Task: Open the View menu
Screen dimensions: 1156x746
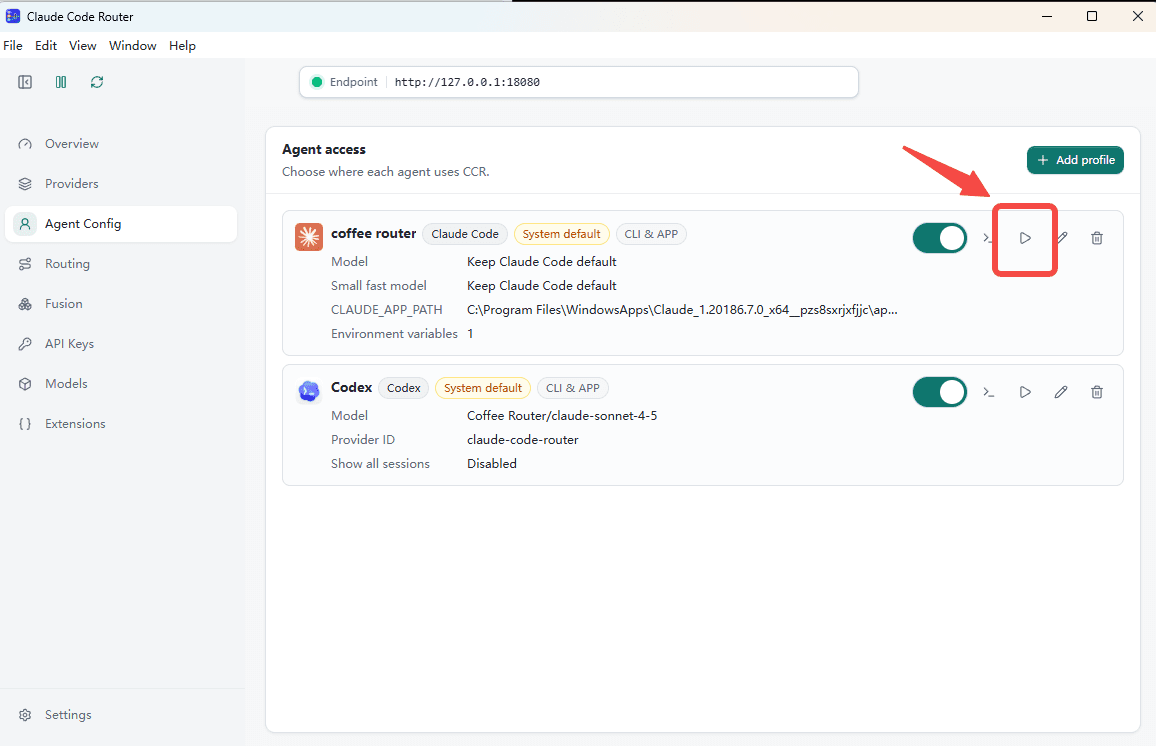Action: (x=83, y=46)
